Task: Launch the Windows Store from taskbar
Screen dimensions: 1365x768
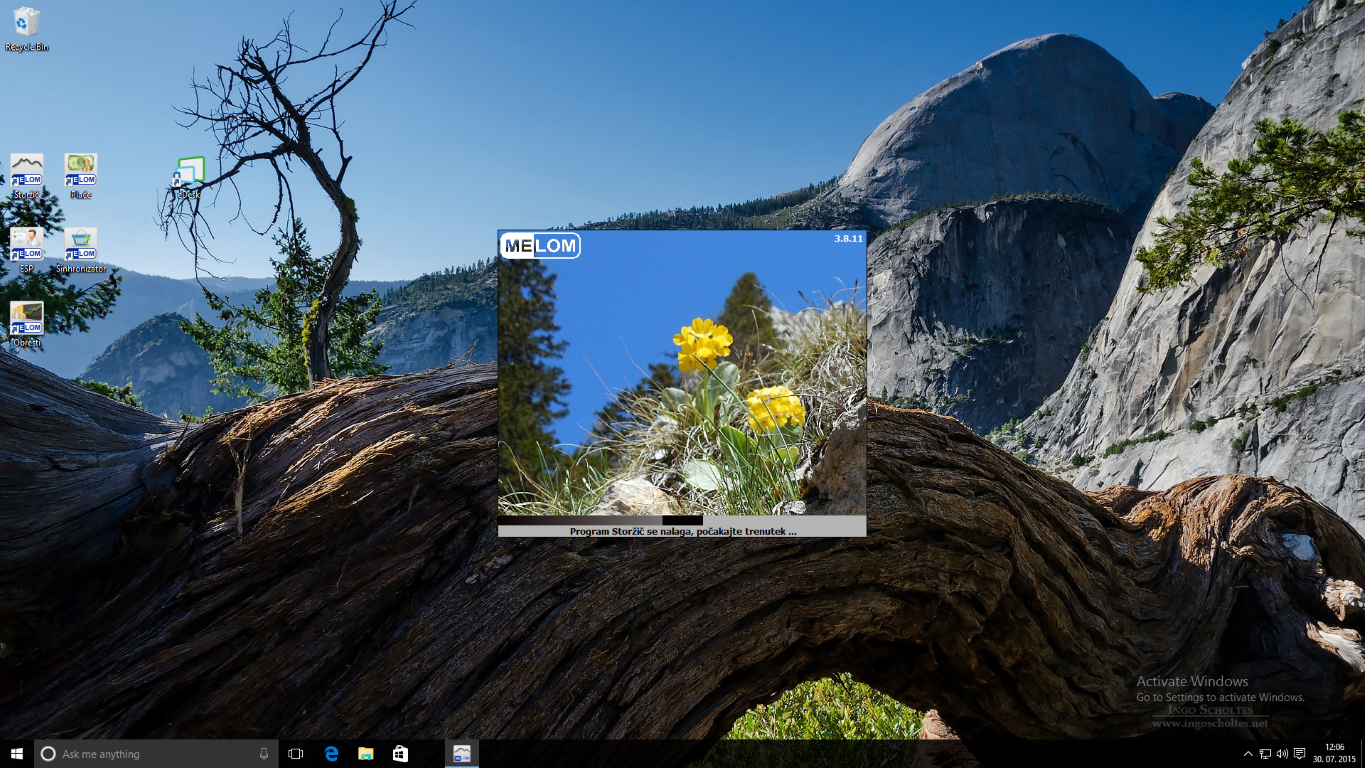Action: (x=400, y=754)
